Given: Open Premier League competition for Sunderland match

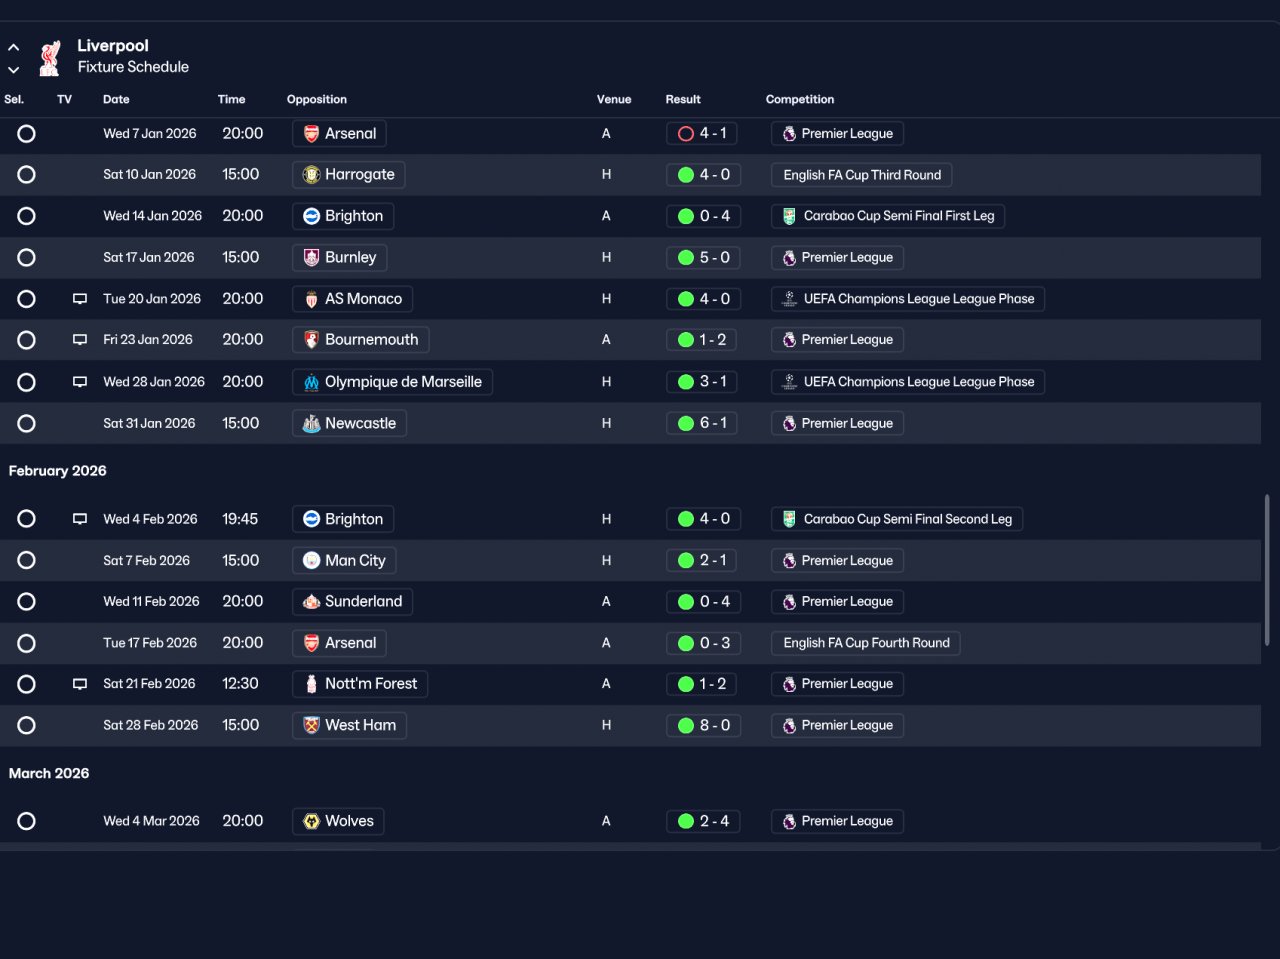Looking at the screenshot, I should click(837, 602).
